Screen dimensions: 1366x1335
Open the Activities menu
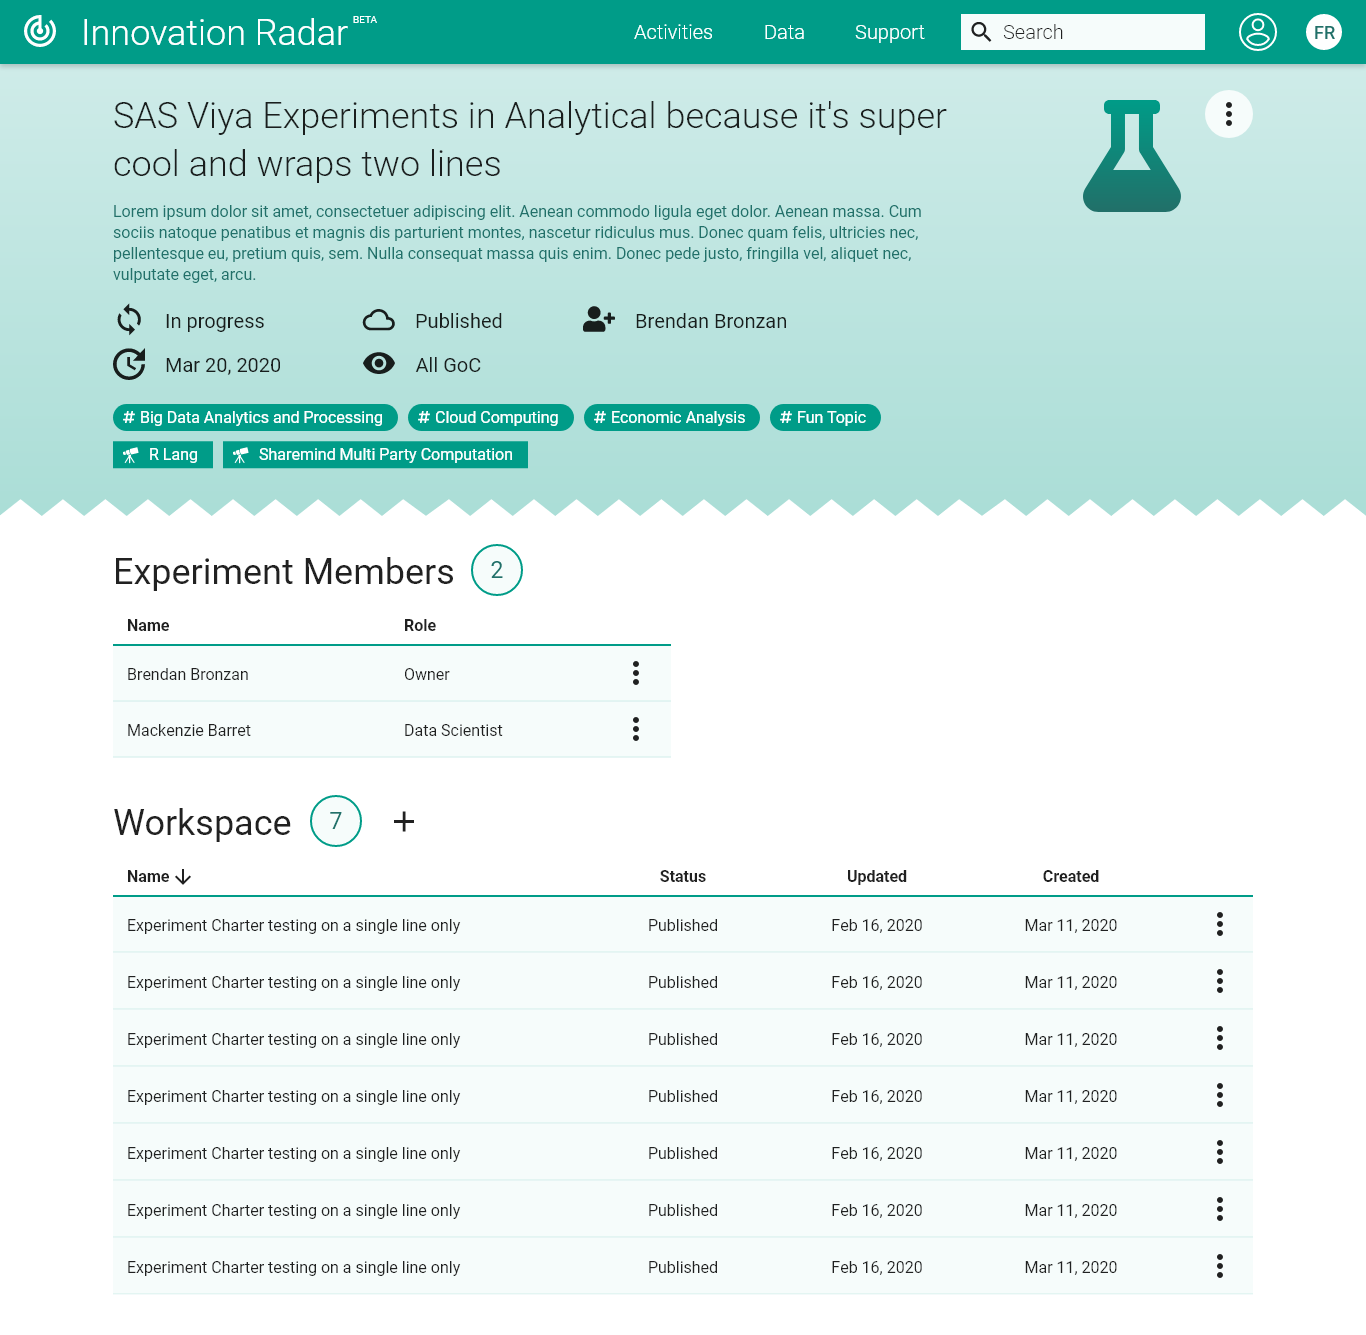tap(673, 32)
